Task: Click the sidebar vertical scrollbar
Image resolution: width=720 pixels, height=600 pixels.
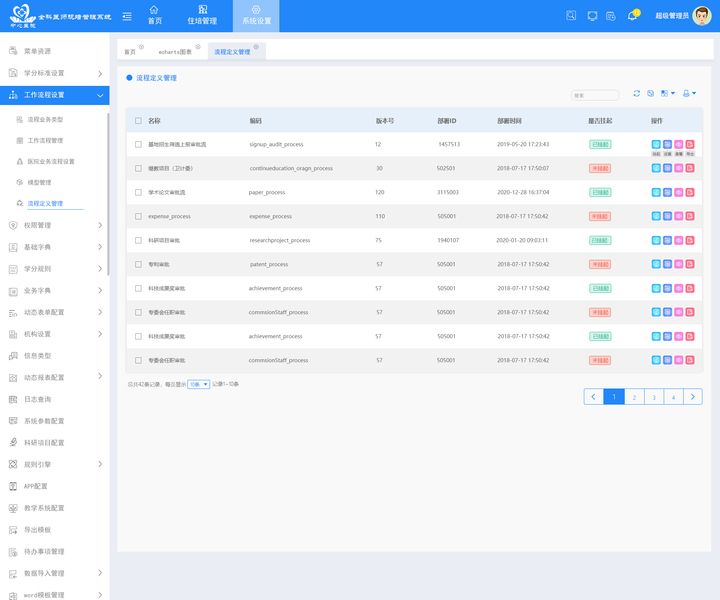Action: [108, 194]
